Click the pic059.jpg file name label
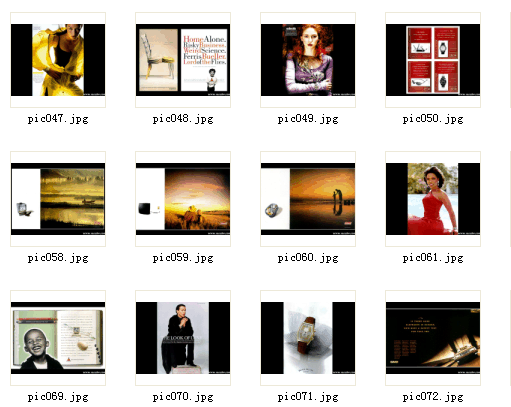The width and height of the screenshot is (511, 407). pos(183,258)
